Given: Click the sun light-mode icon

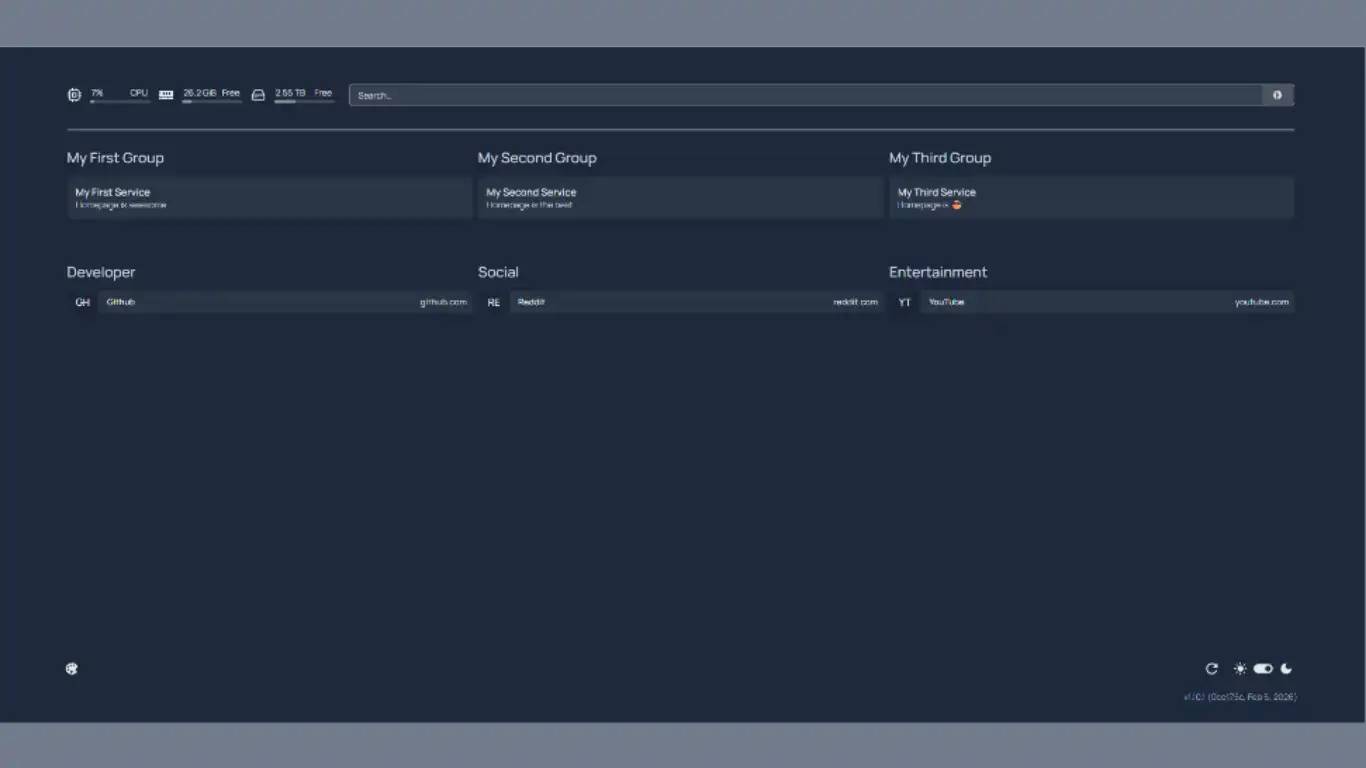Looking at the screenshot, I should pos(1240,669).
